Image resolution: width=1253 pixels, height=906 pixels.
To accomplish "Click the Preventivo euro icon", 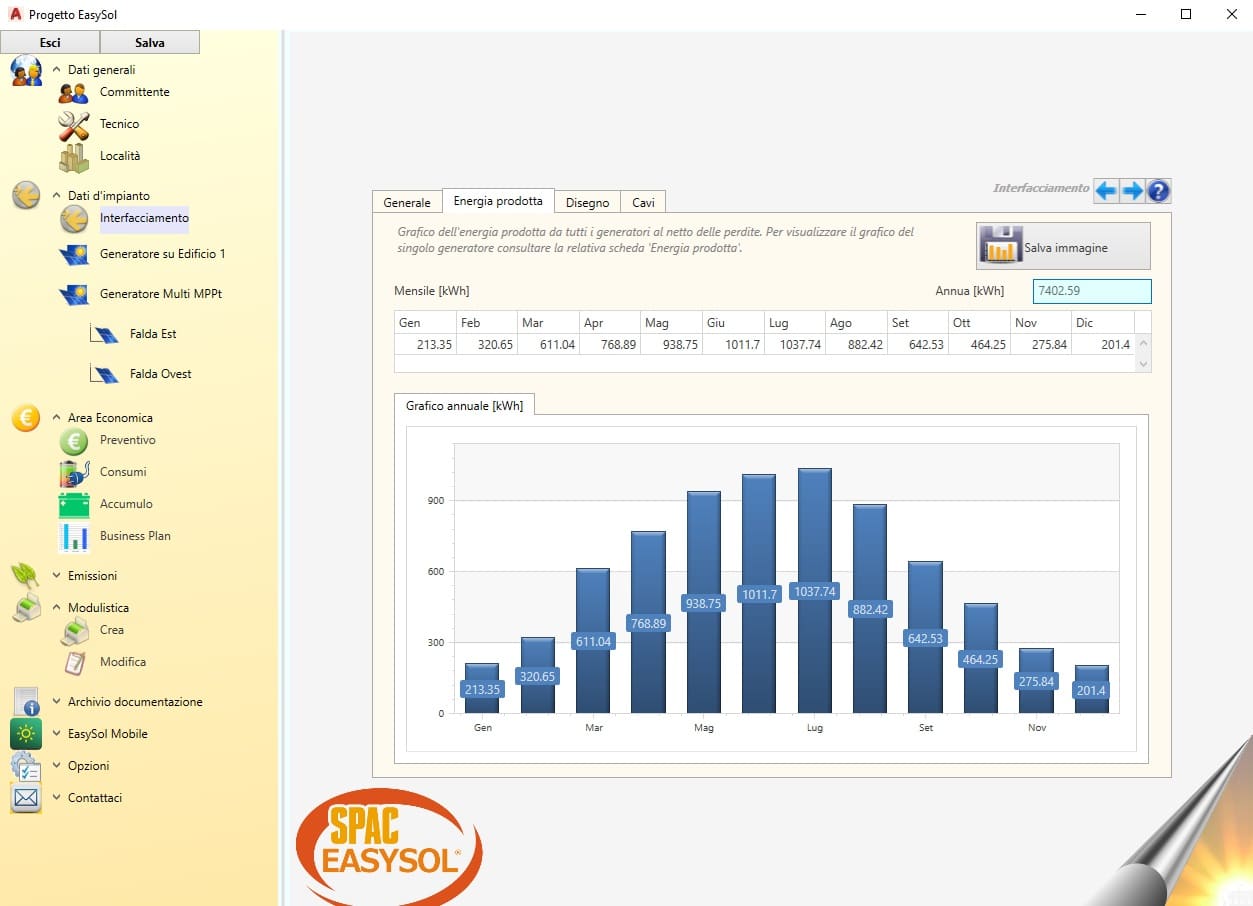I will click(74, 441).
